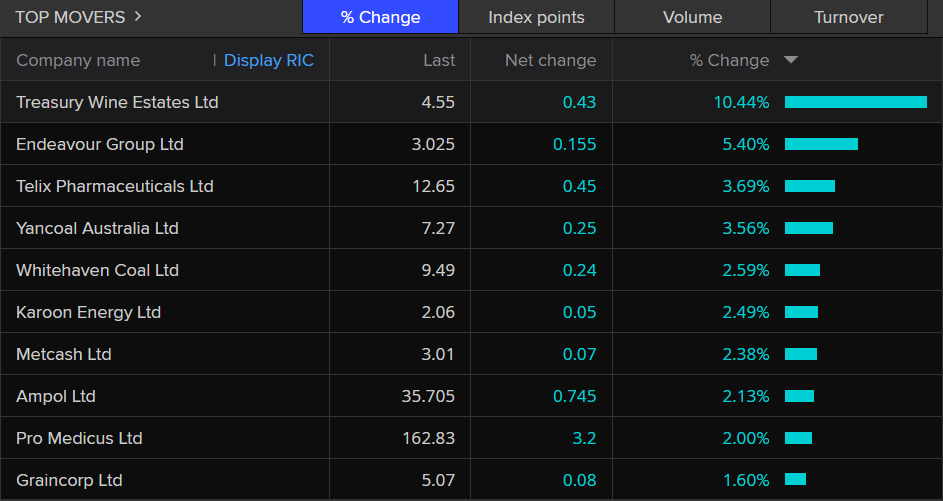
Task: Click net change 0.155
Action: pyautogui.click(x=574, y=144)
